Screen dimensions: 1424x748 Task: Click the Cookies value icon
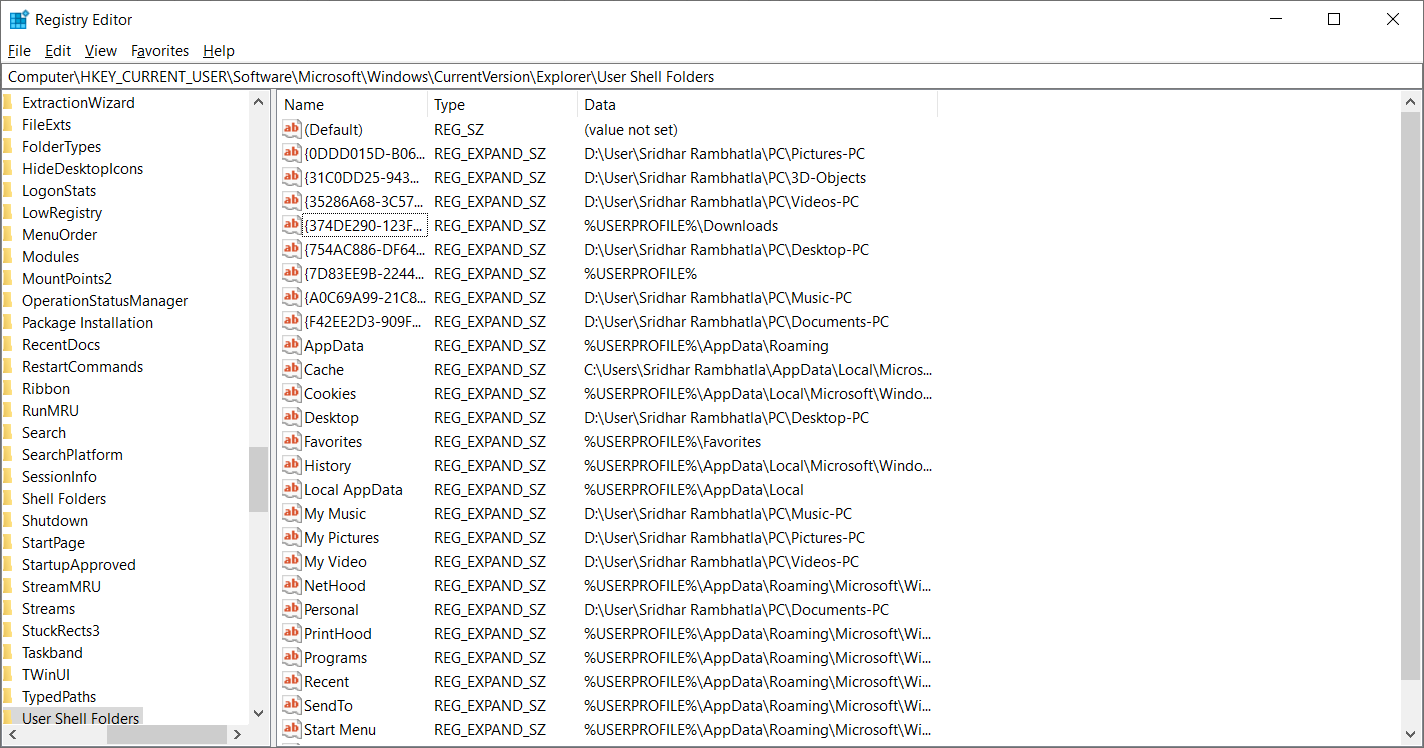tap(291, 393)
